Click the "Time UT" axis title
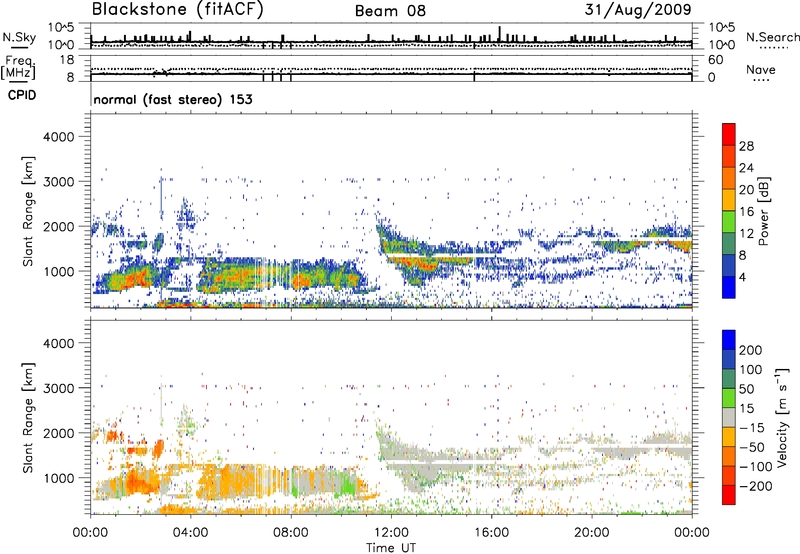This screenshot has width=800, height=554. (x=391, y=548)
